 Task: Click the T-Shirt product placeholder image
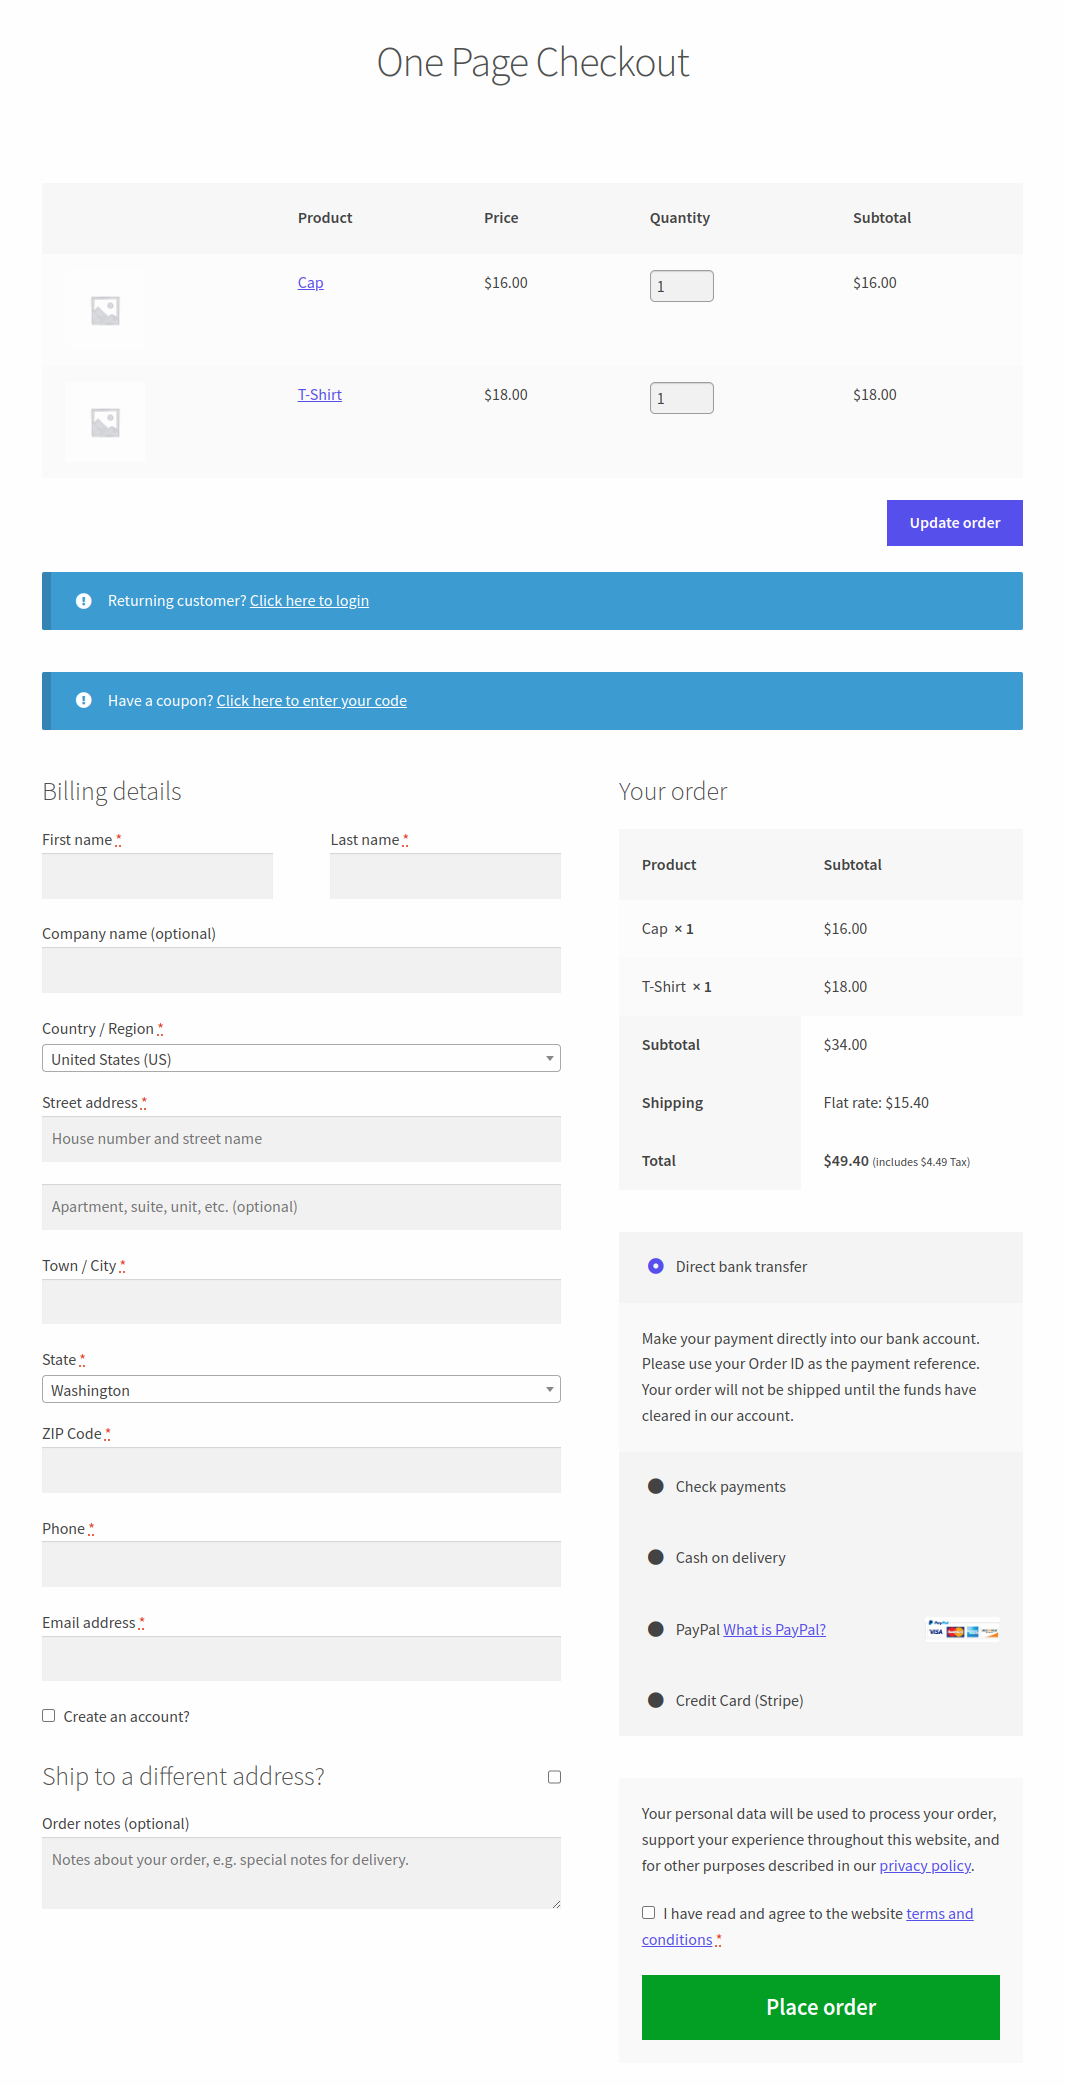click(x=105, y=422)
